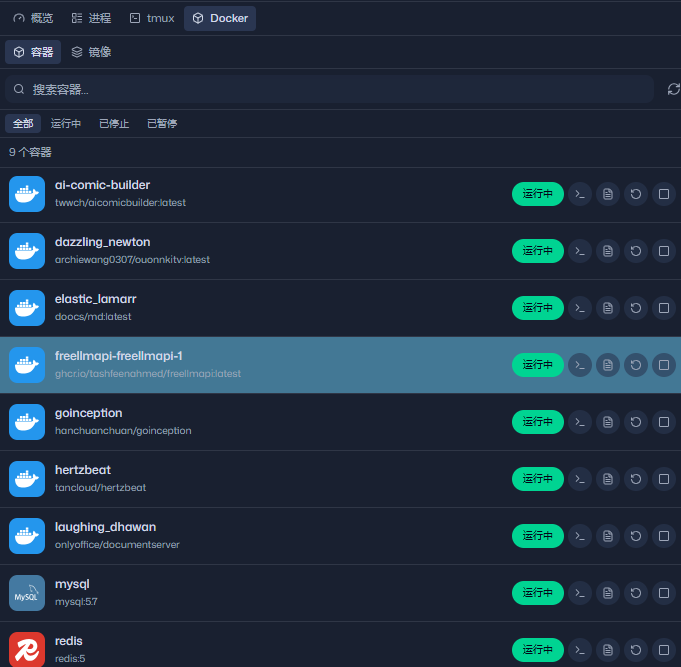Filter by 全部 all containers

point(23,123)
